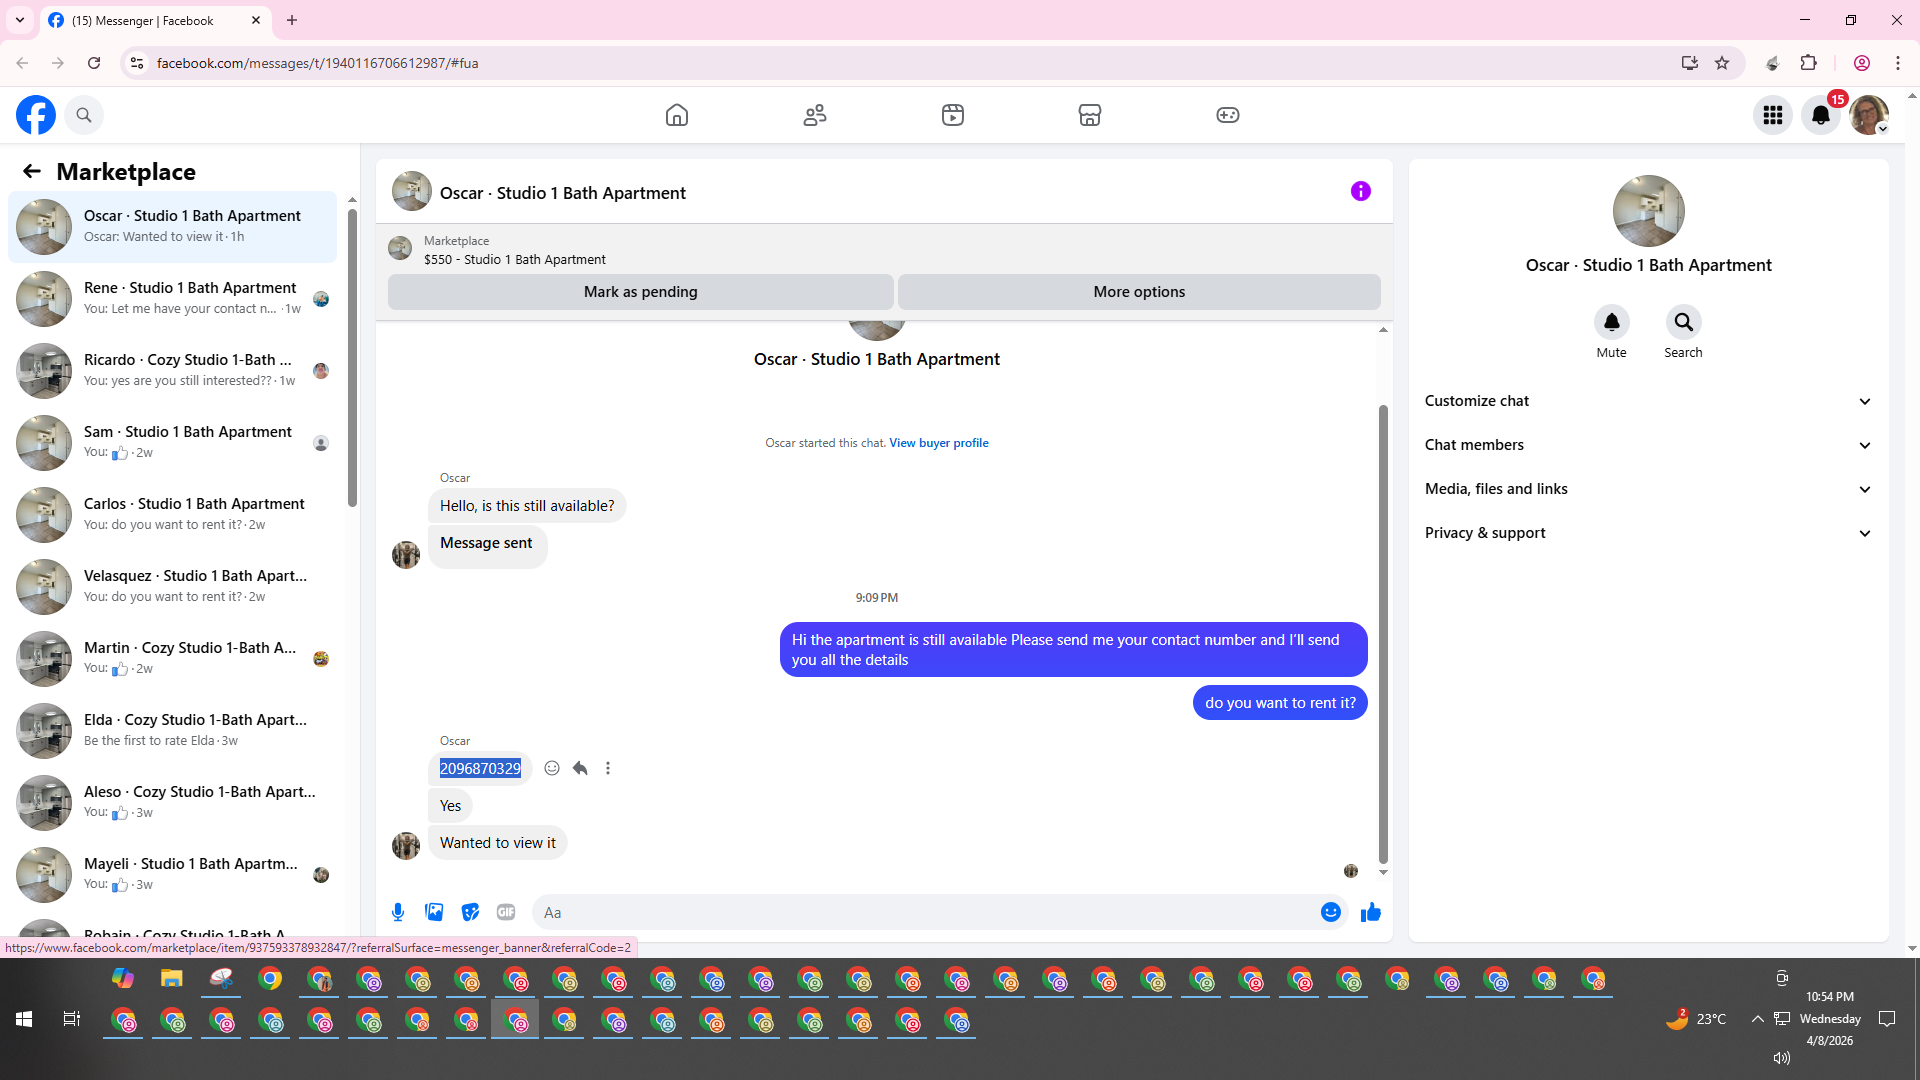Click the reply arrow beside phone number
This screenshot has width=1920, height=1080.
580,768
